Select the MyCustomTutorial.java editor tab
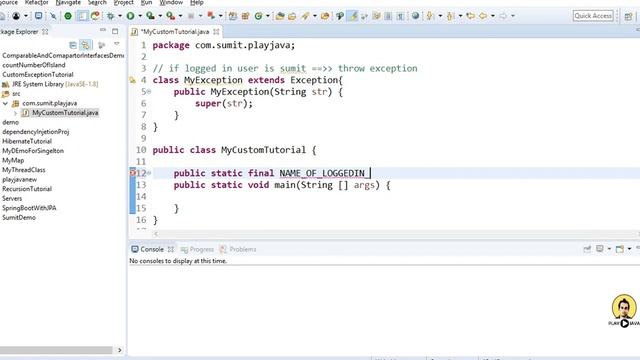 (x=175, y=31)
